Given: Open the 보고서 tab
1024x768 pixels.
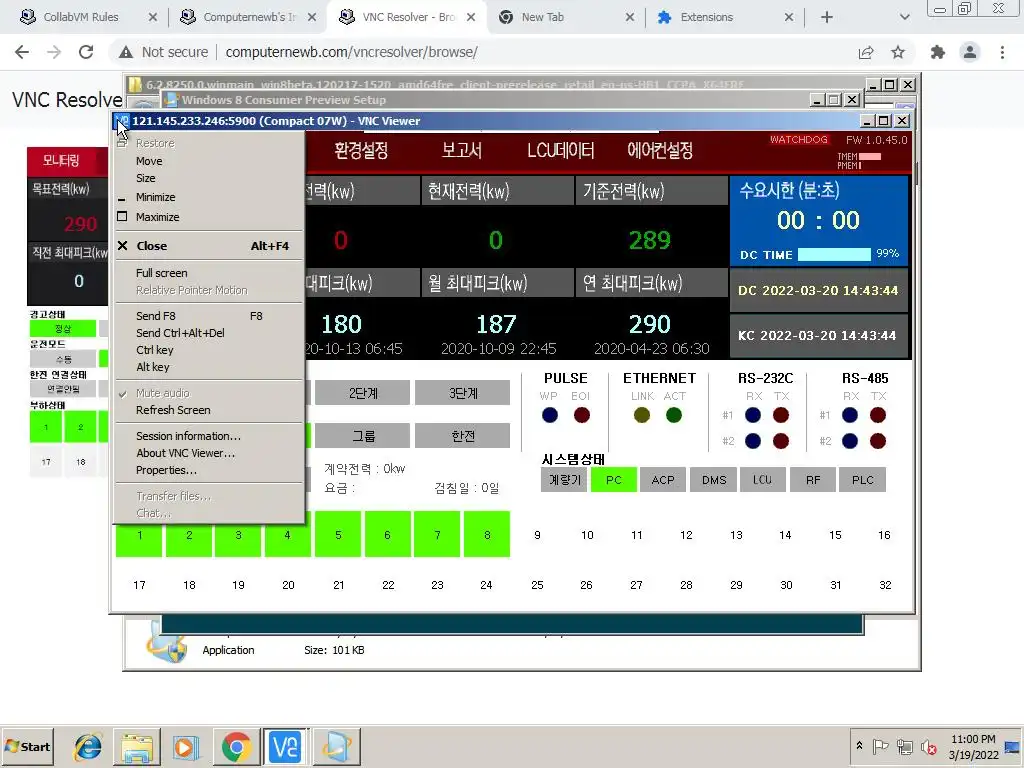Looking at the screenshot, I should pos(462,151).
